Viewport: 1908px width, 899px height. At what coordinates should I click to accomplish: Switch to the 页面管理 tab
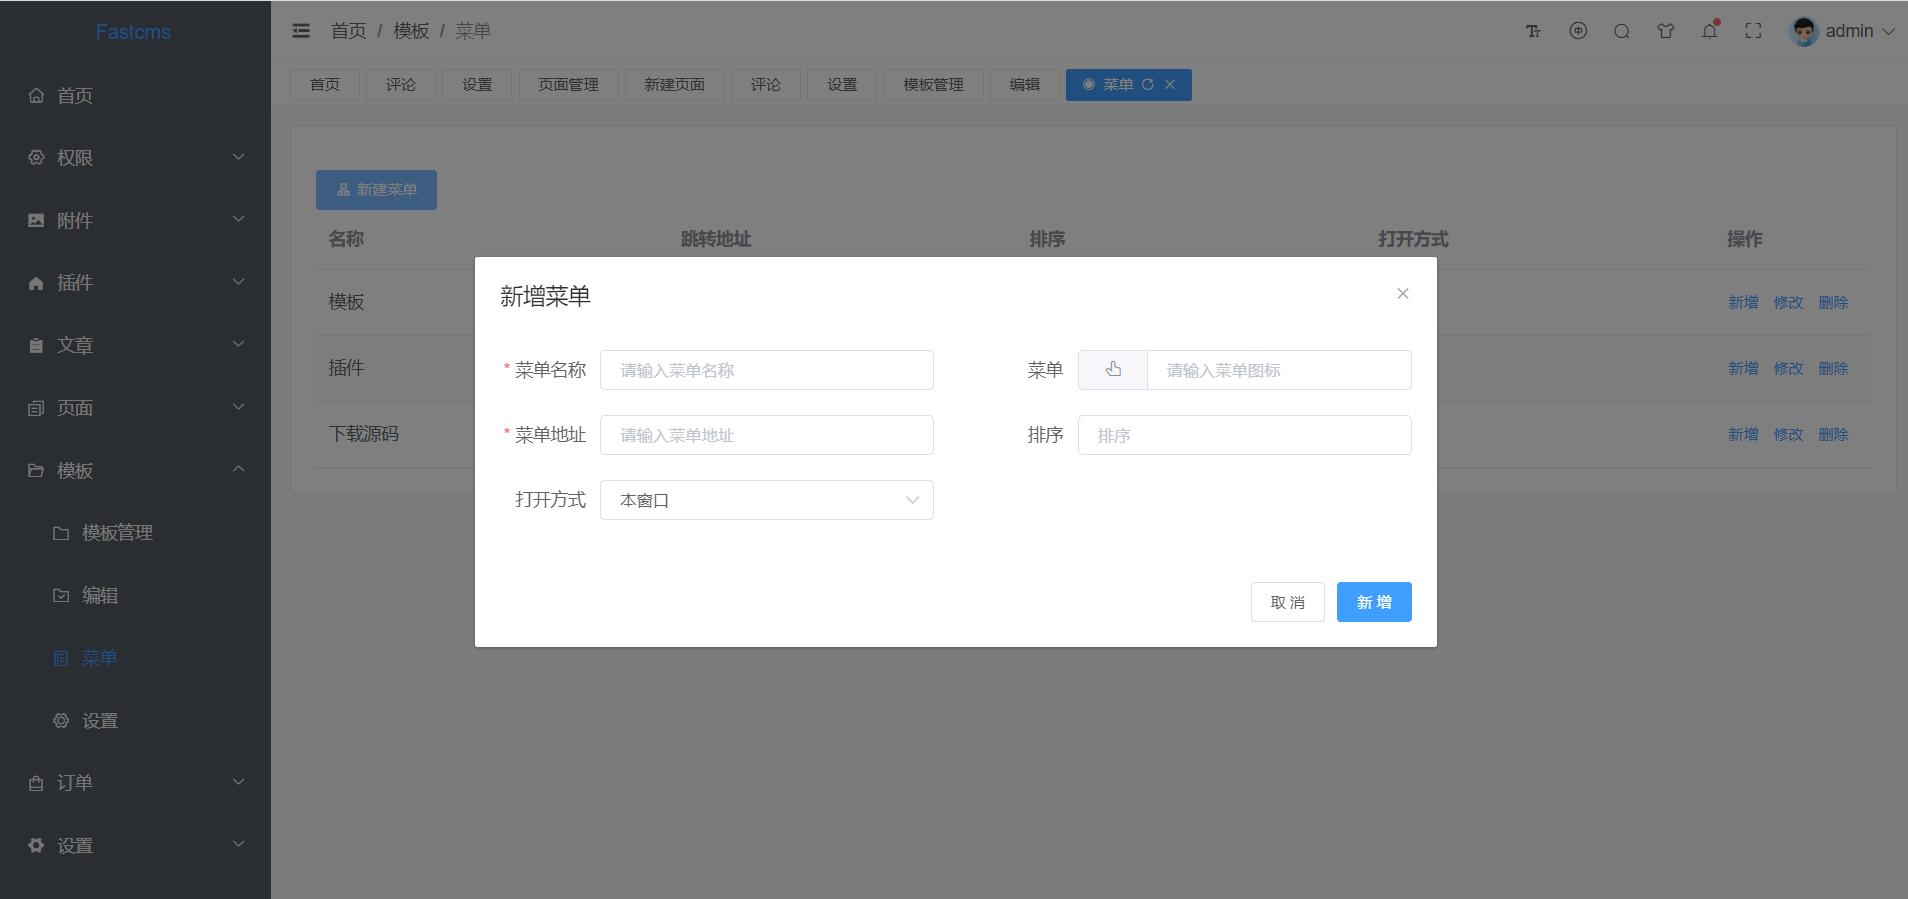pos(568,85)
